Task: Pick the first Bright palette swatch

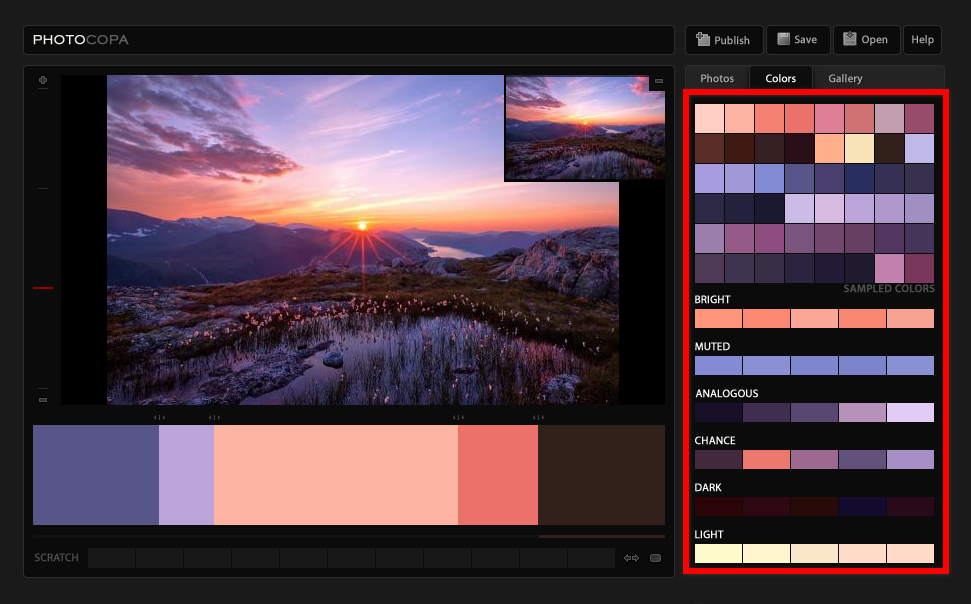Action: click(718, 319)
